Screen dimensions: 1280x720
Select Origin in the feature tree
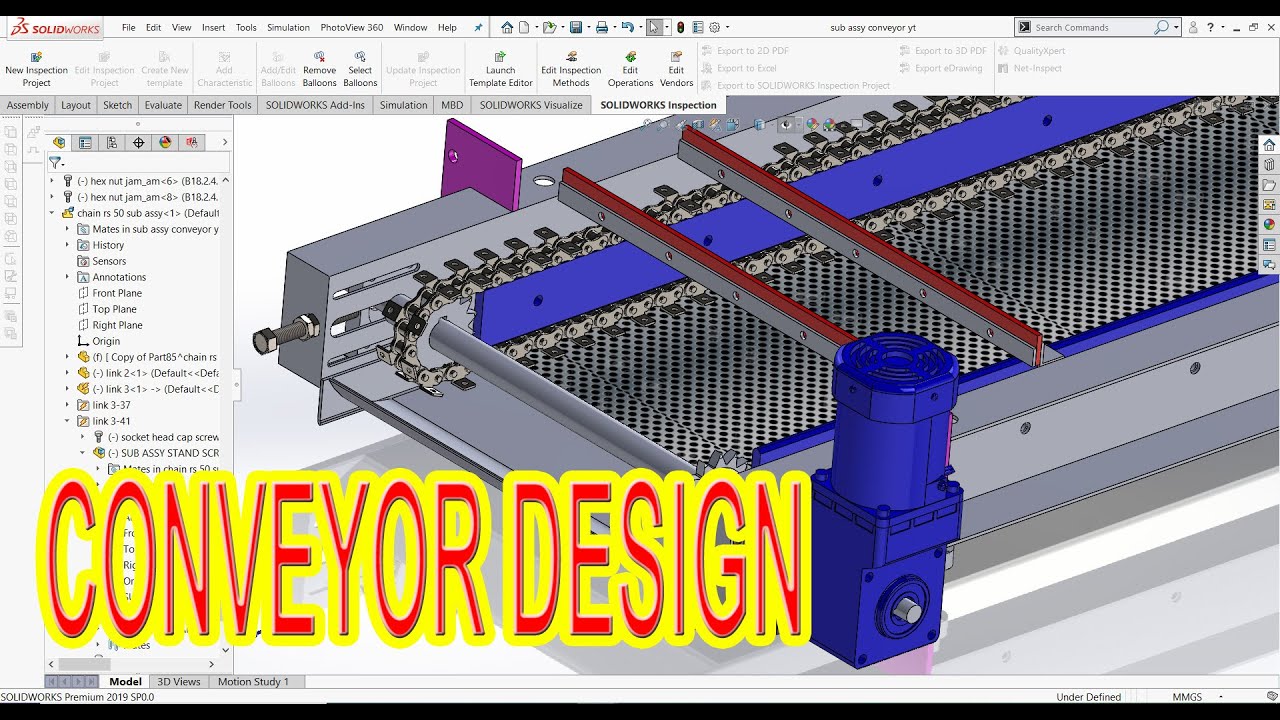click(x=106, y=341)
